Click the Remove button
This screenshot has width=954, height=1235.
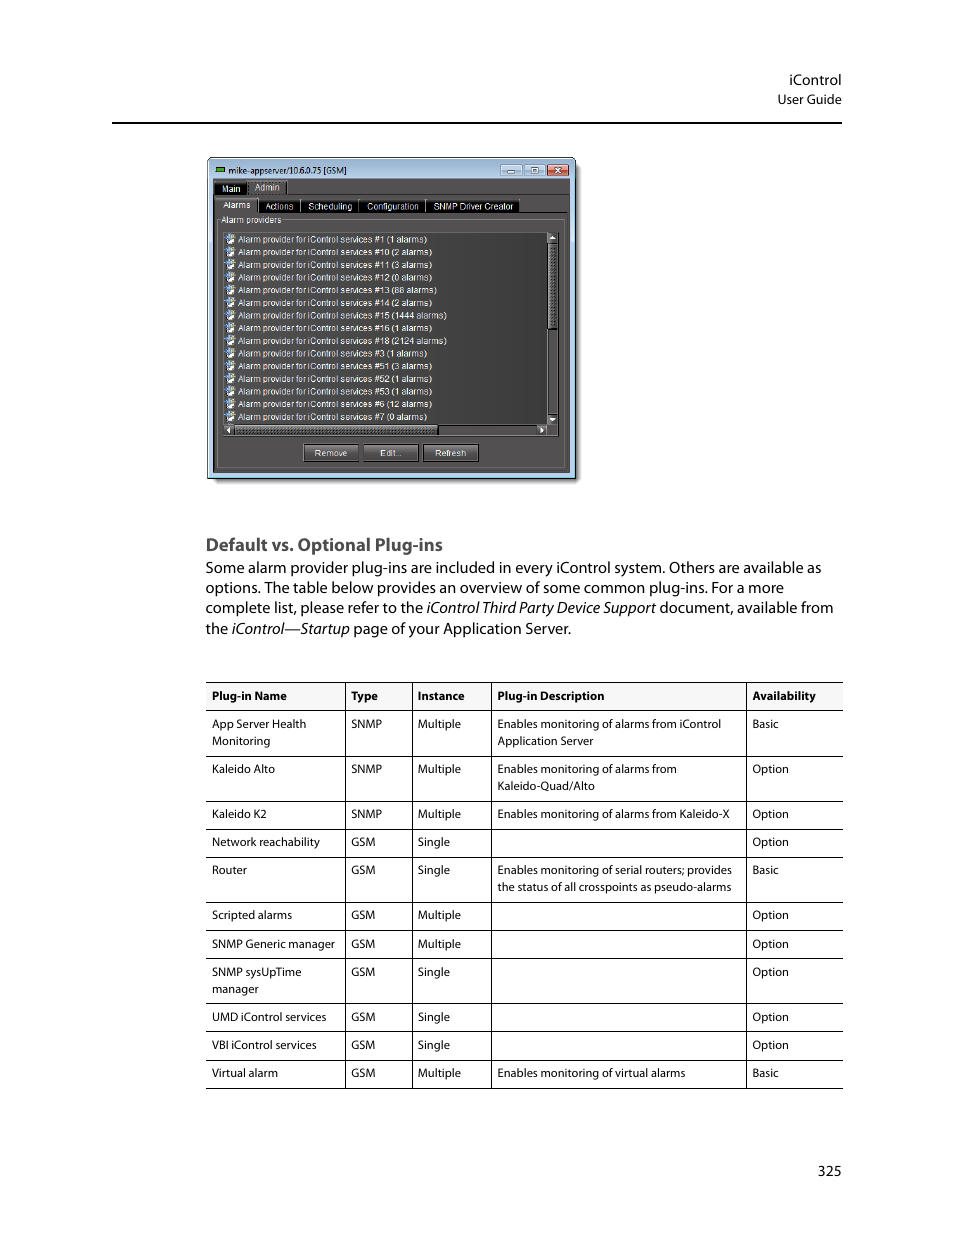tap(331, 453)
